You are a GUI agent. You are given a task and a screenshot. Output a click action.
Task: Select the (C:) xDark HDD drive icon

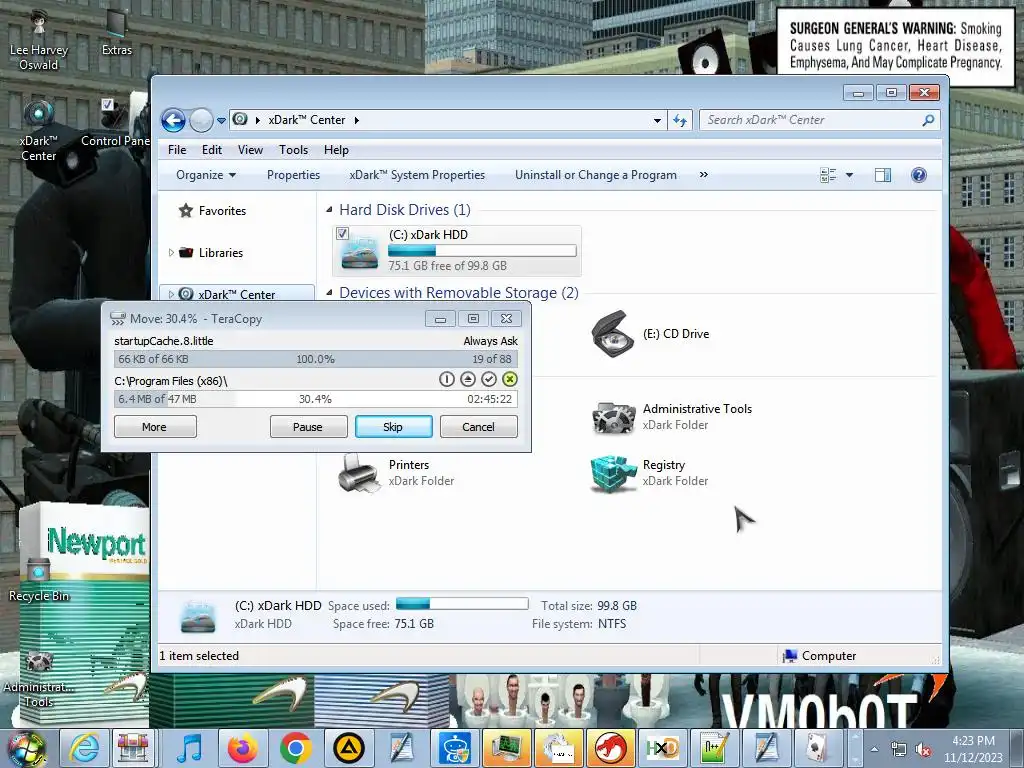point(360,253)
